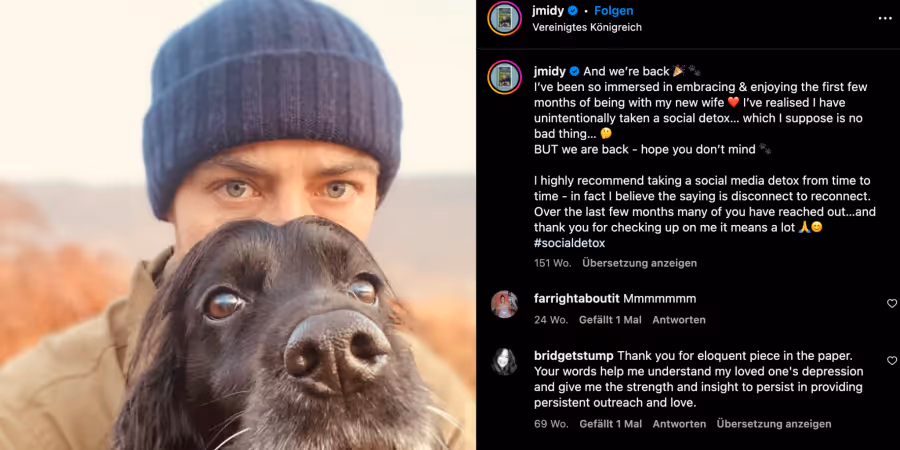Open the three-dot more options menu
The height and width of the screenshot is (450, 900).
(885, 18)
